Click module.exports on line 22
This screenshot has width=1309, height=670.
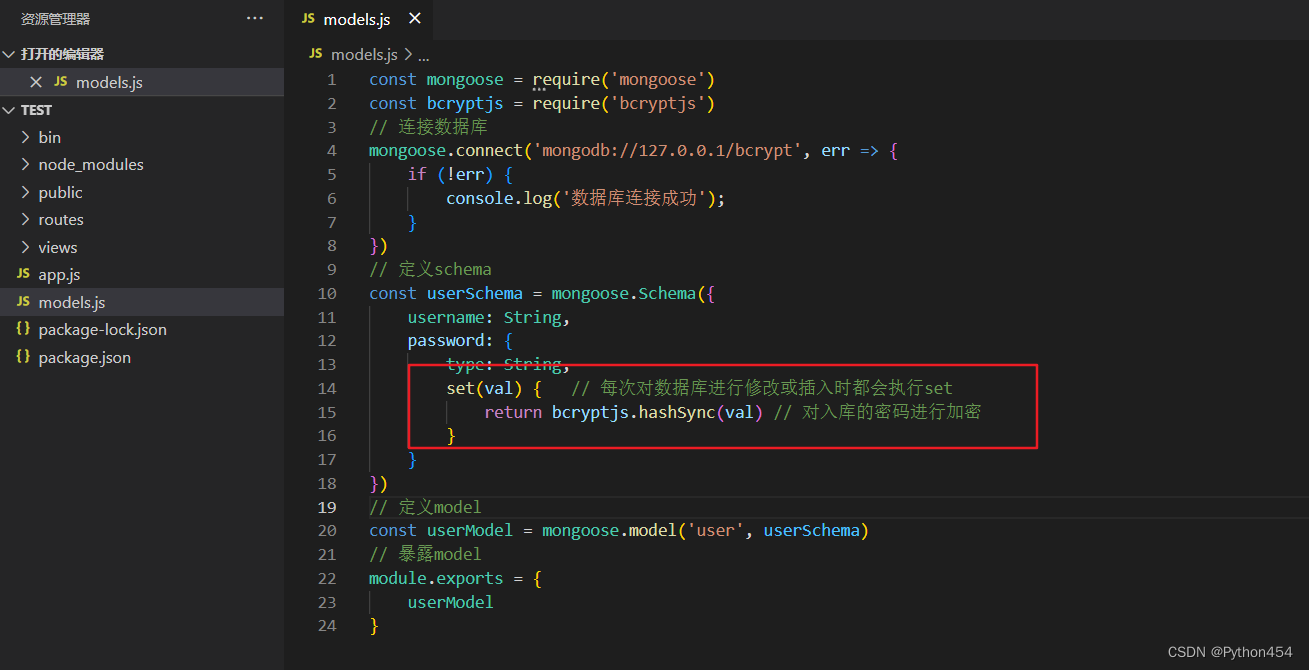click(x=436, y=578)
